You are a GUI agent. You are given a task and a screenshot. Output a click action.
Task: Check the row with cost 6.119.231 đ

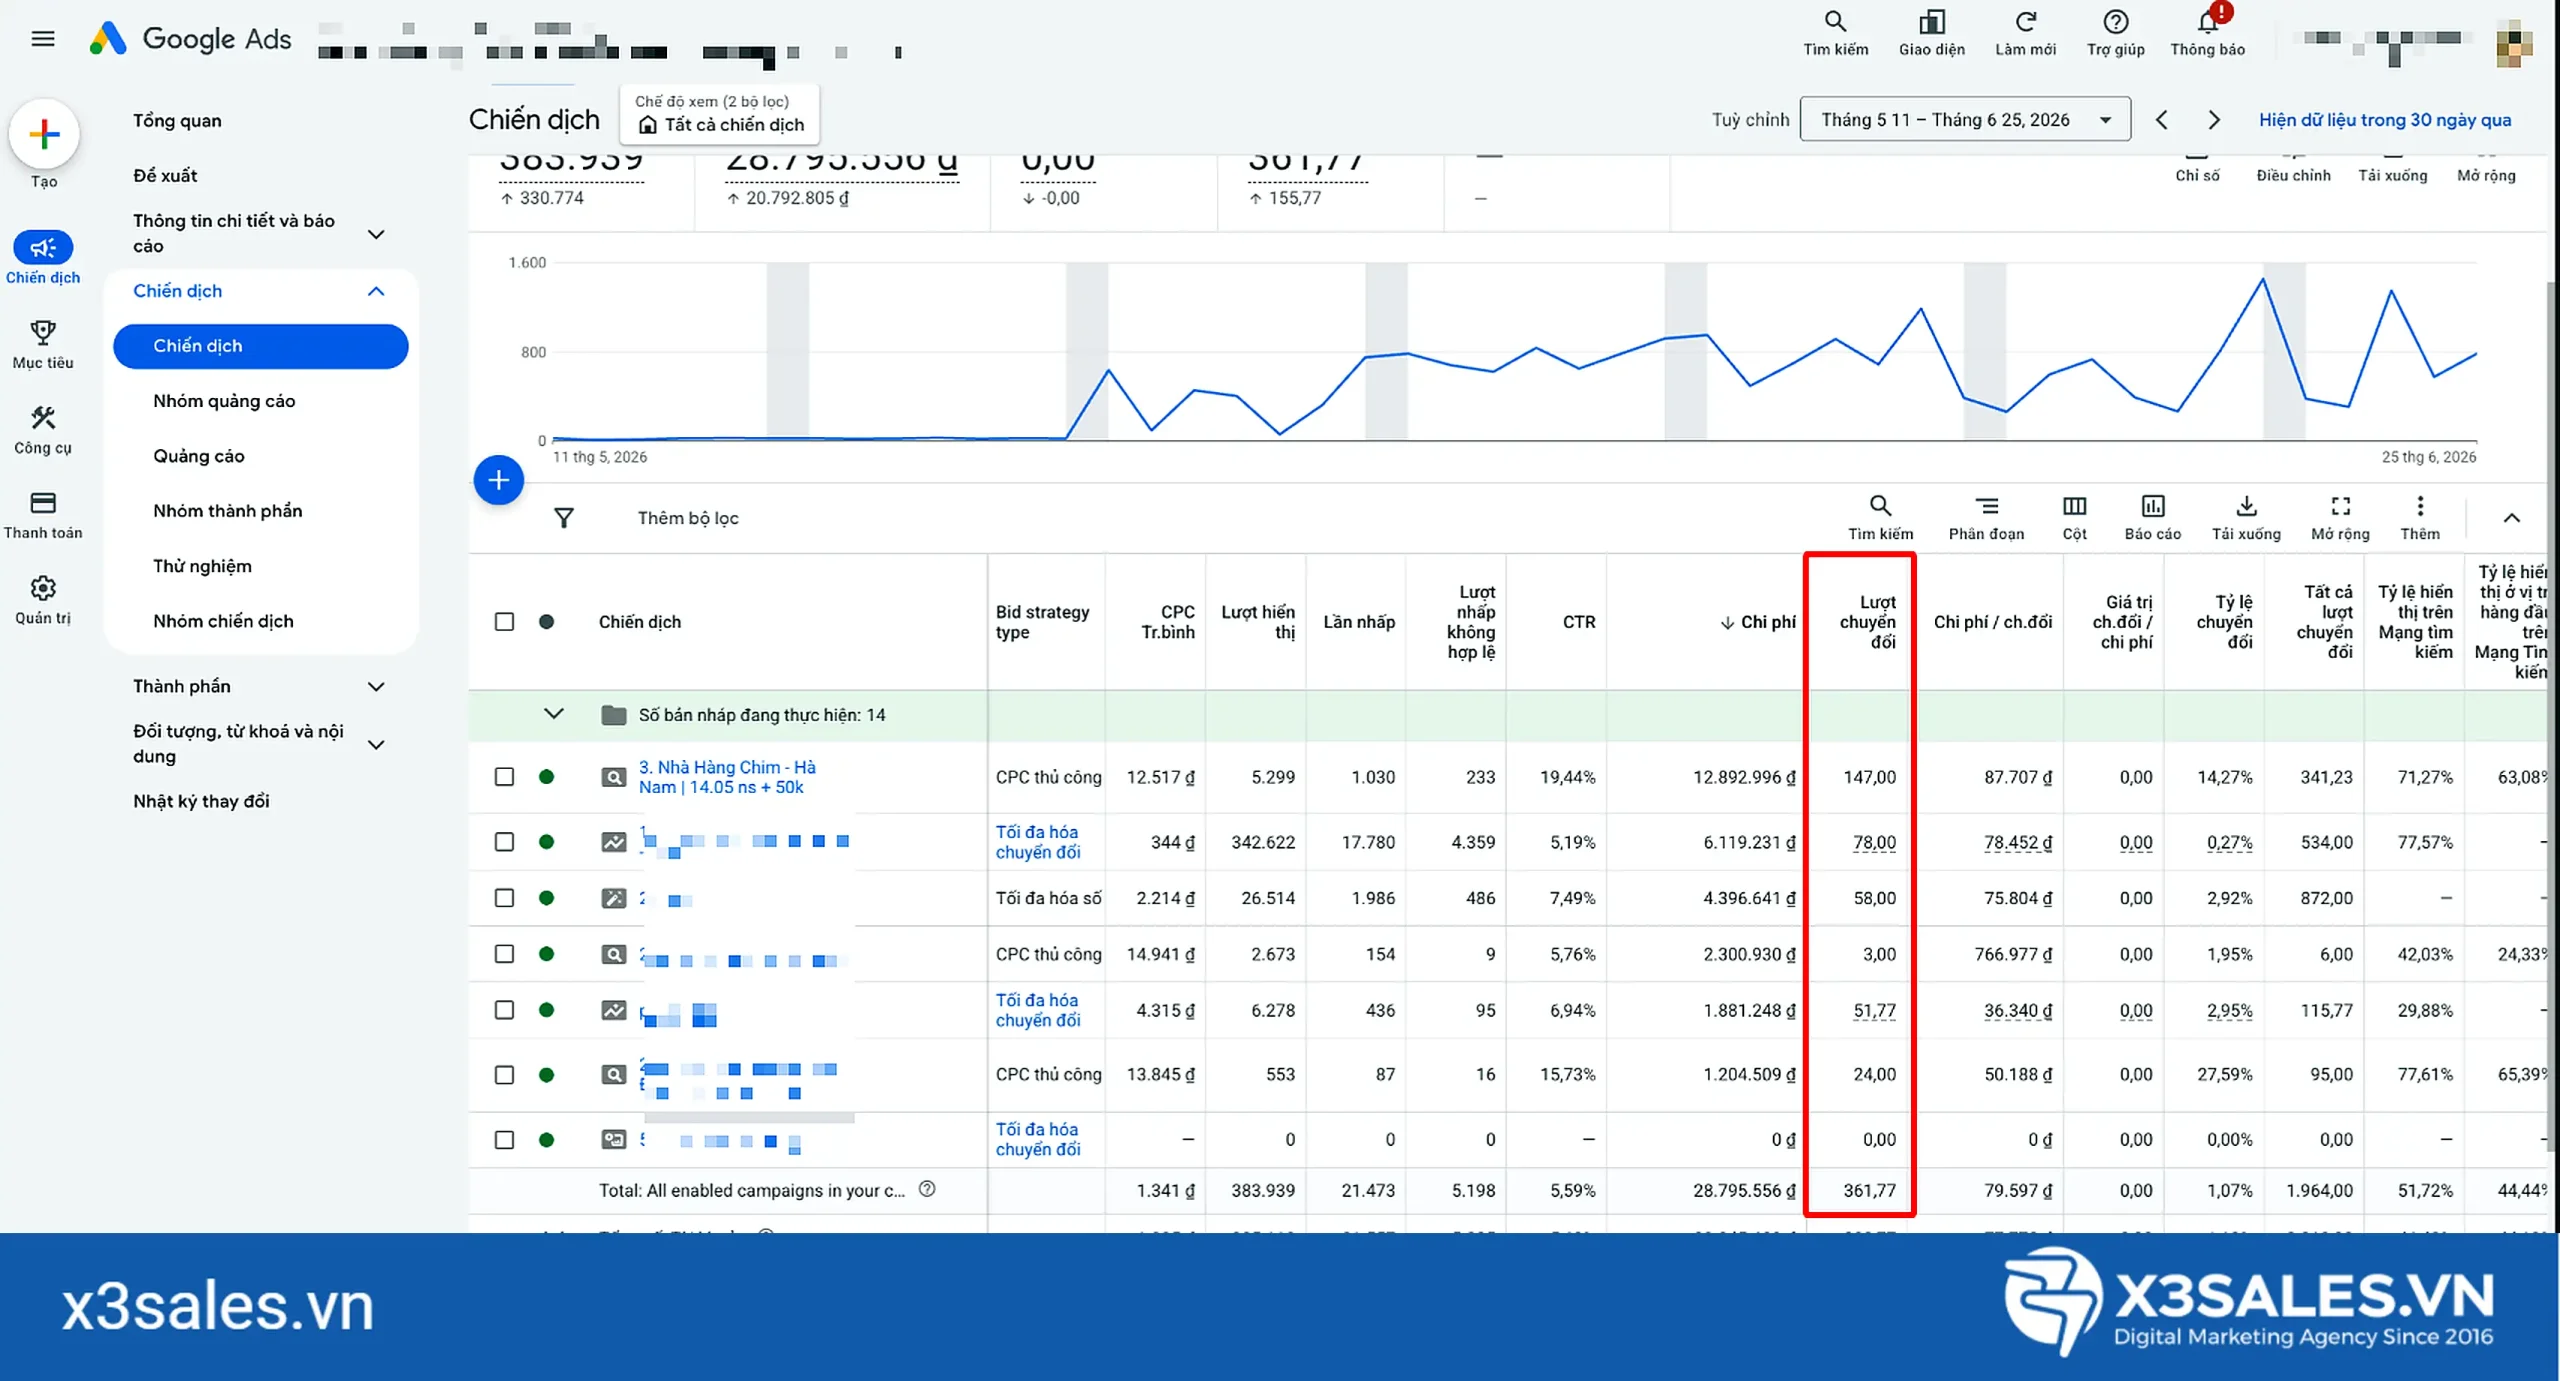coord(504,841)
